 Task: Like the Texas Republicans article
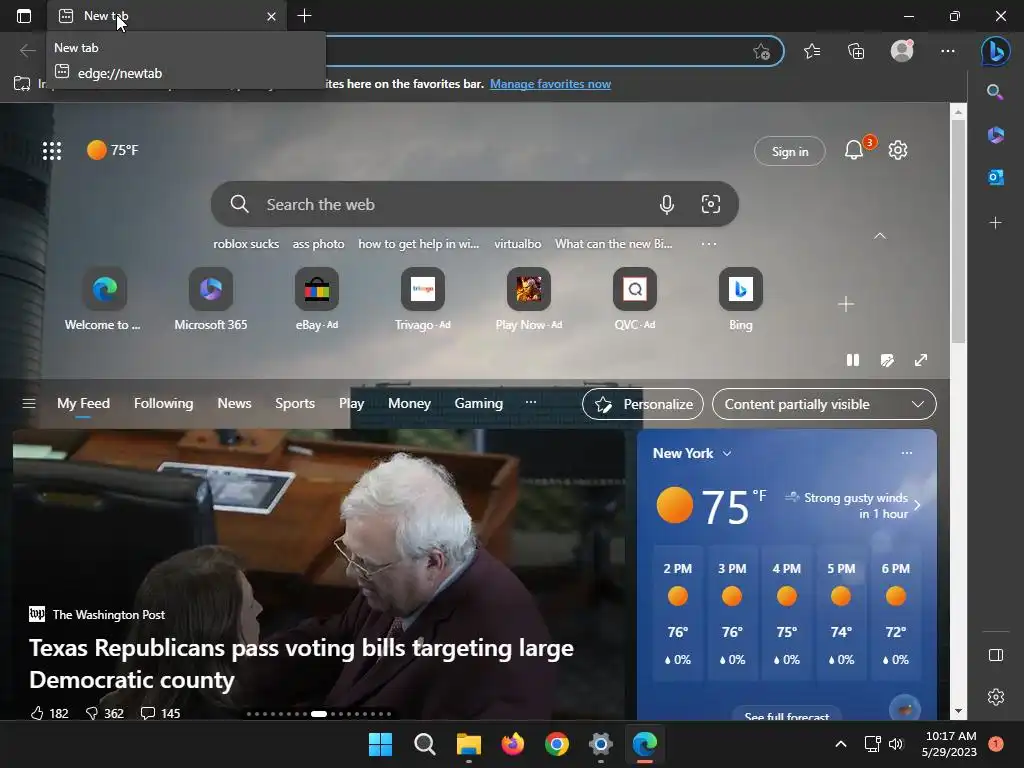[49, 713]
